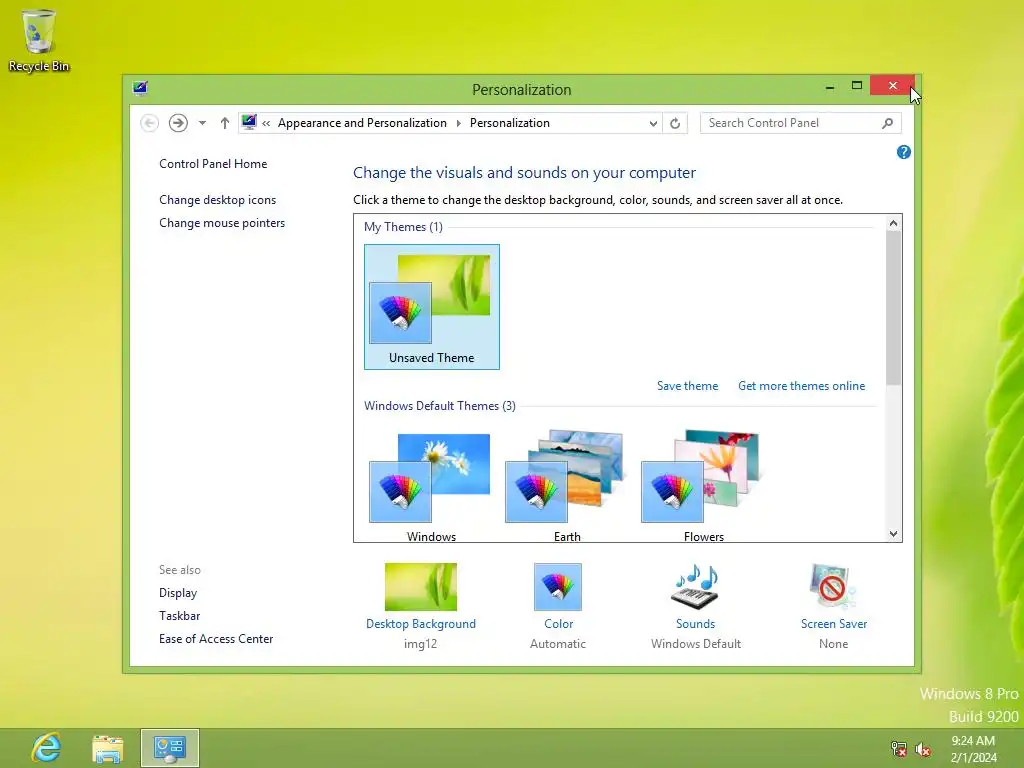The image size is (1024, 768).
Task: Launch Internet Explorer from the taskbar
Action: point(46,748)
